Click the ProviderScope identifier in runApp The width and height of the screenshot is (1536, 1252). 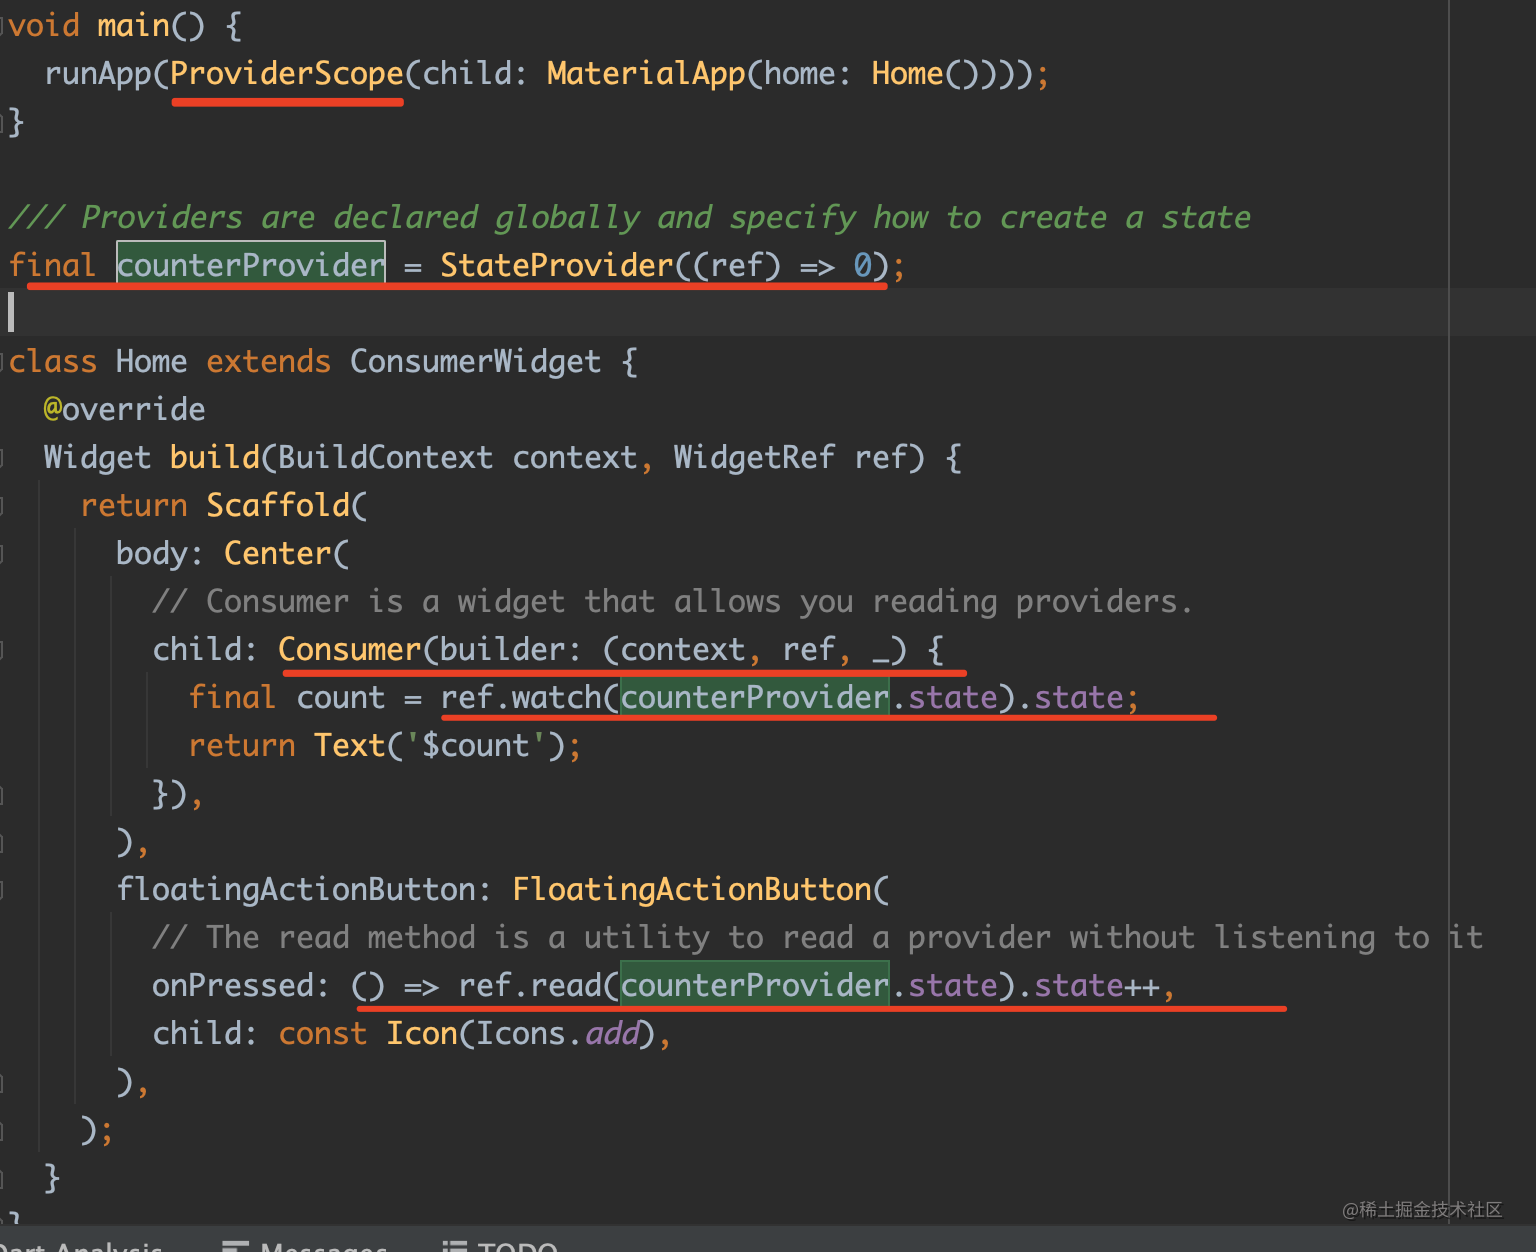tap(287, 73)
